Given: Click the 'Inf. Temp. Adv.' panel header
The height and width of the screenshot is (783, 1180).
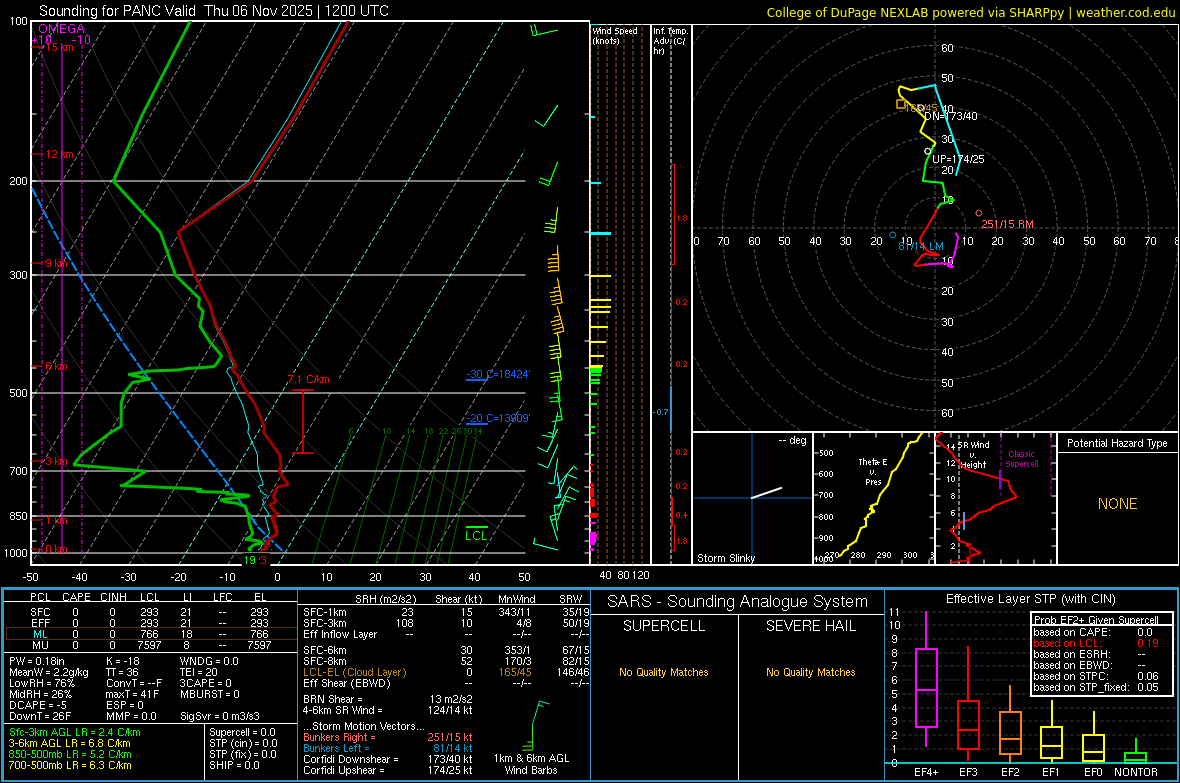Looking at the screenshot, I should (x=670, y=41).
